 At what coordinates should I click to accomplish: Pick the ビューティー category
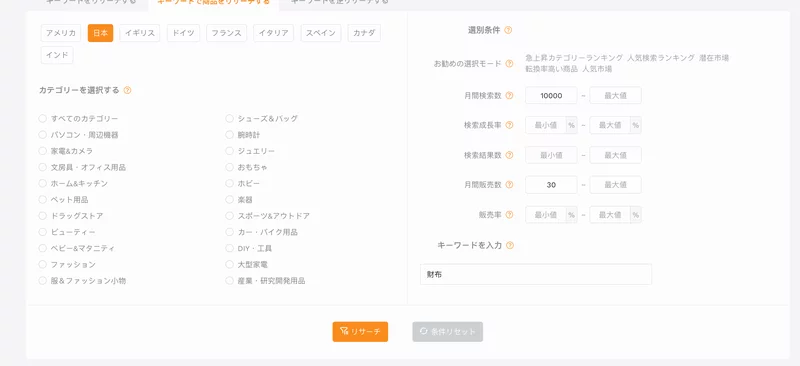click(43, 232)
